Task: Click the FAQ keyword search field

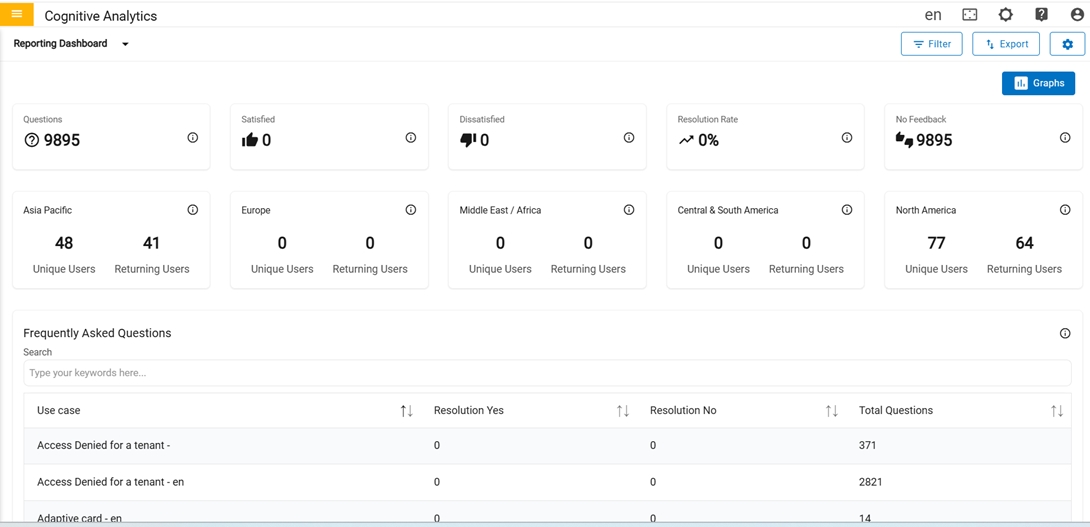Action: [x=547, y=373]
